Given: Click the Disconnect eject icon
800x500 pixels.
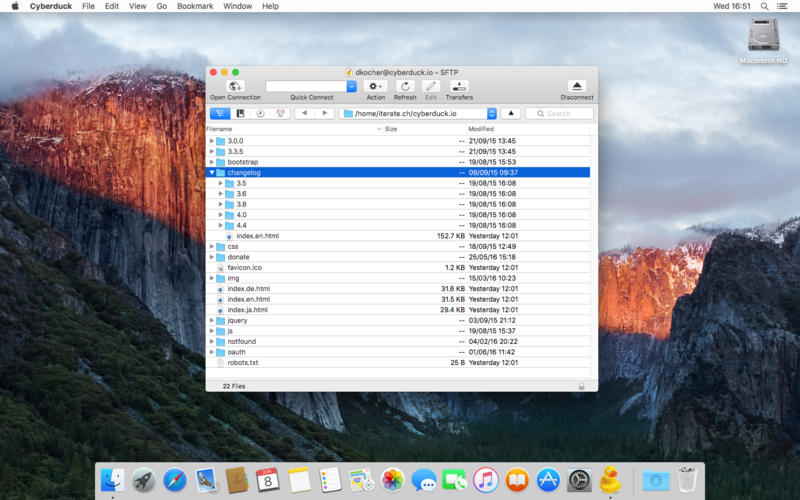Looking at the screenshot, I should pyautogui.click(x=576, y=87).
